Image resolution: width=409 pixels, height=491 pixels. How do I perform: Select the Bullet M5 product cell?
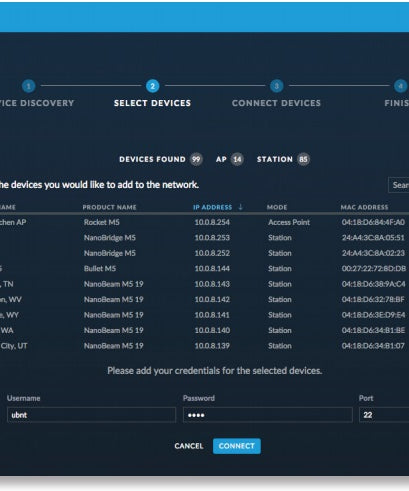tap(100, 268)
